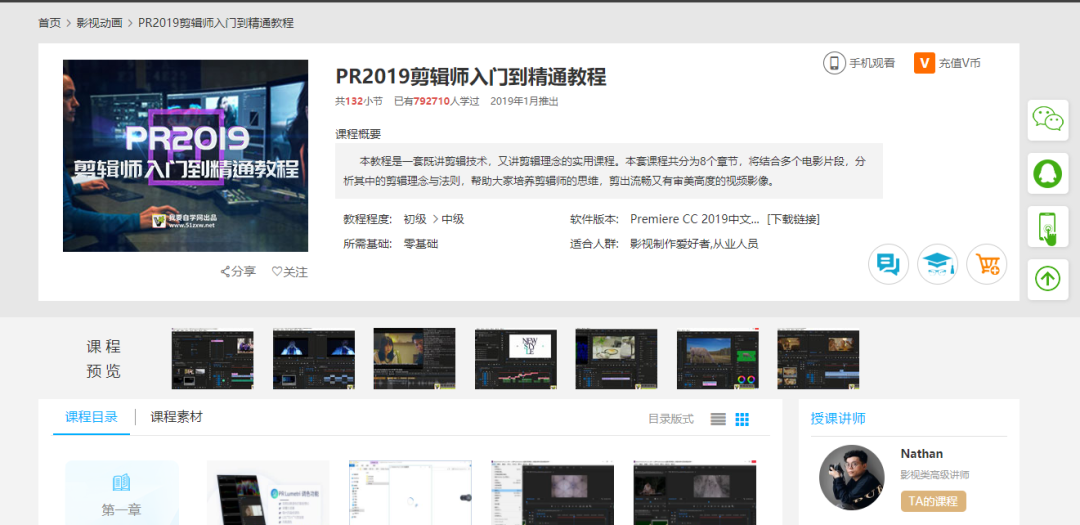This screenshot has width=1080, height=525.
Task: Select the 课程目录 tab
Action: tap(92, 417)
